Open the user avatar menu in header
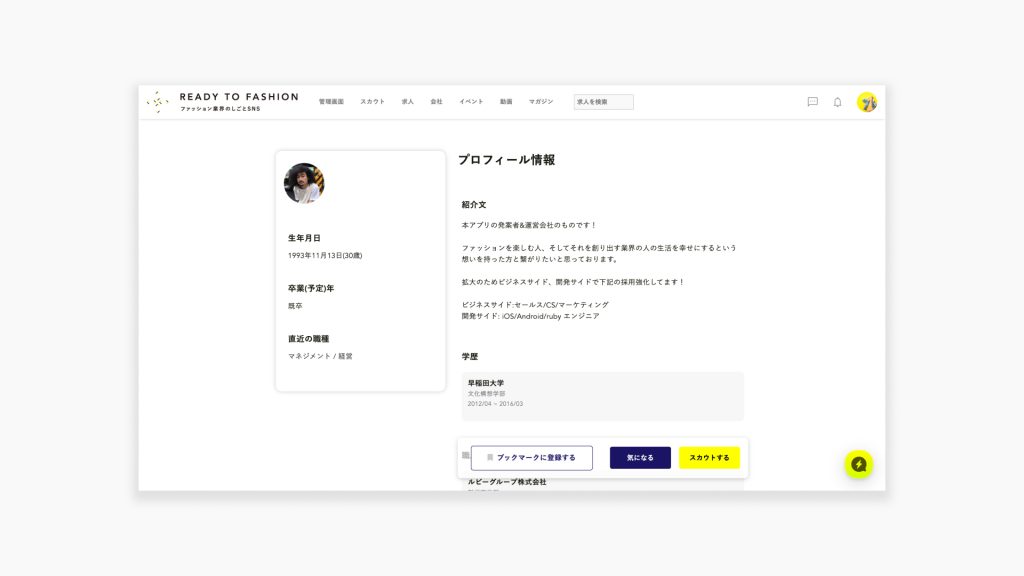The image size is (1024, 576). click(867, 102)
